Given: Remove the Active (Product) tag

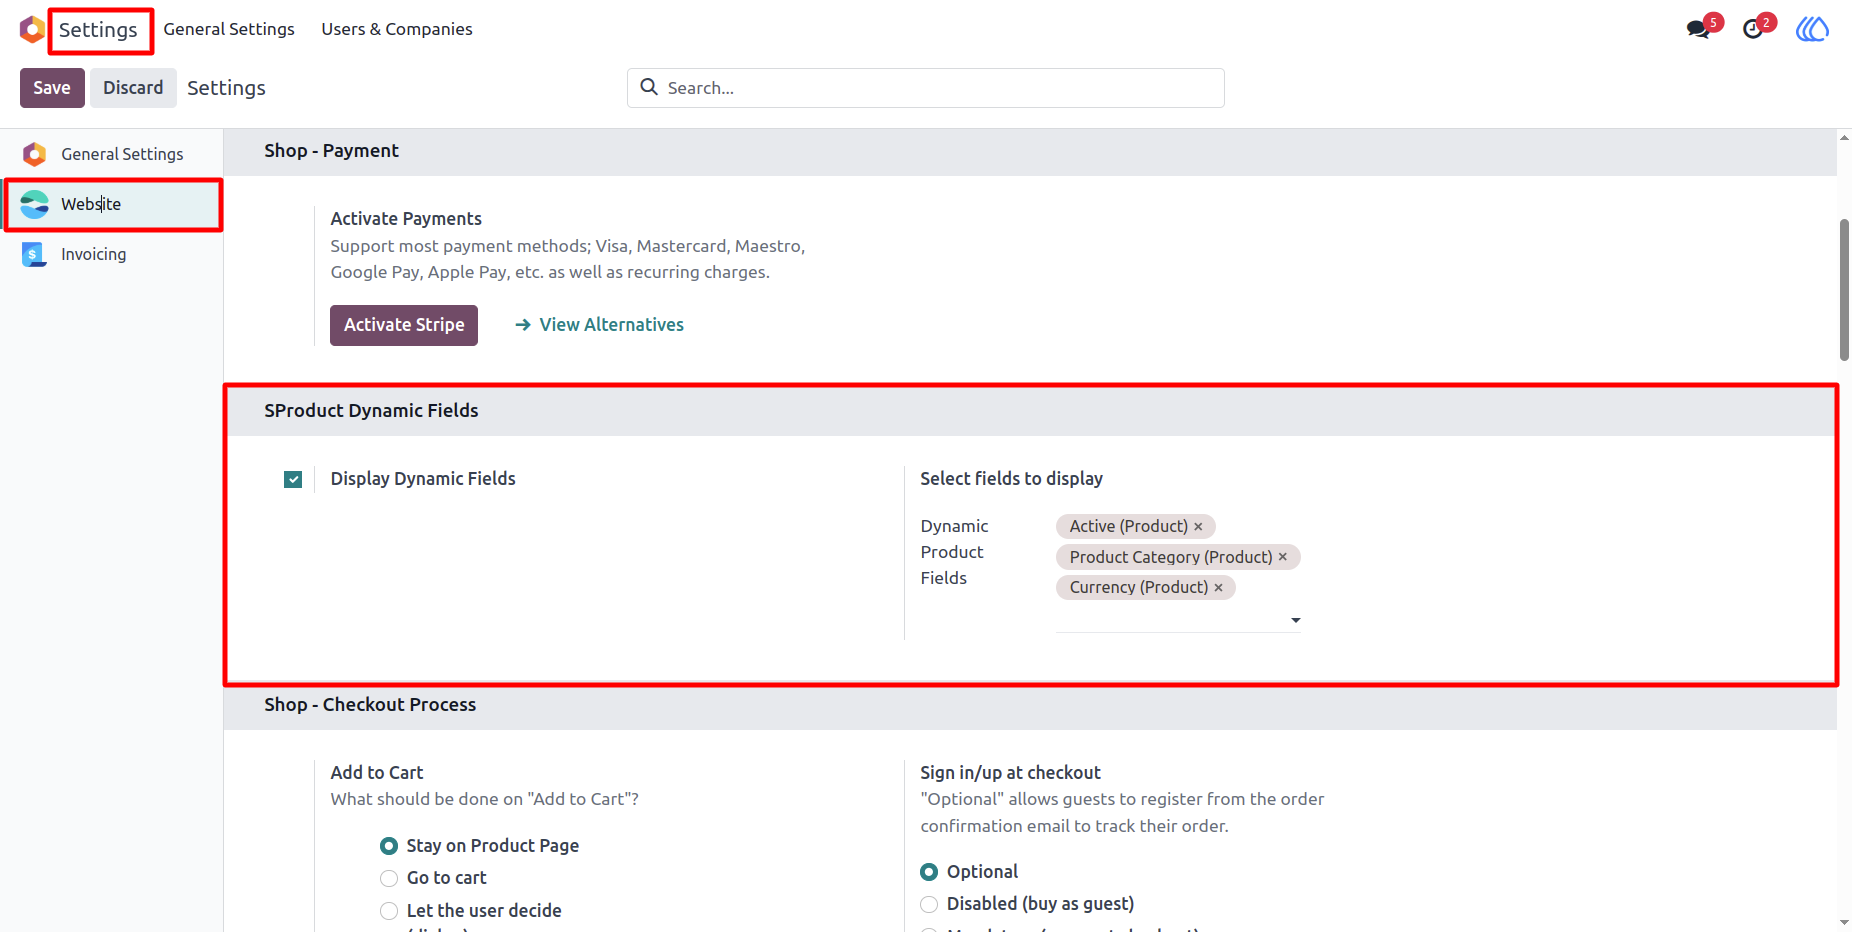Looking at the screenshot, I should coord(1198,526).
